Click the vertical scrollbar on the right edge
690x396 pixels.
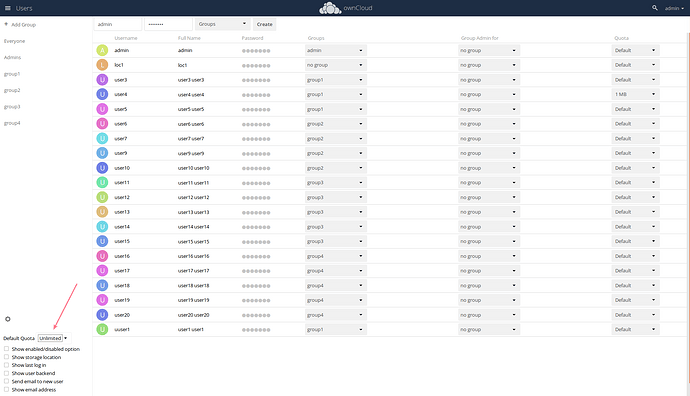[688, 211]
